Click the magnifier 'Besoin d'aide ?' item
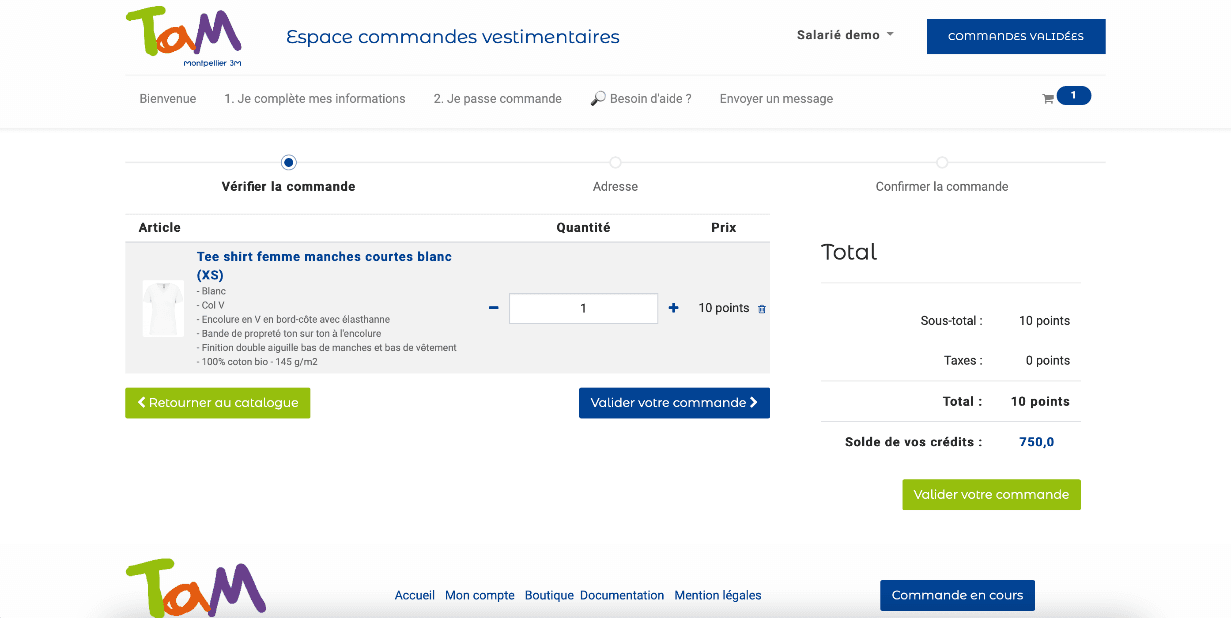This screenshot has width=1231, height=618. [x=641, y=99]
